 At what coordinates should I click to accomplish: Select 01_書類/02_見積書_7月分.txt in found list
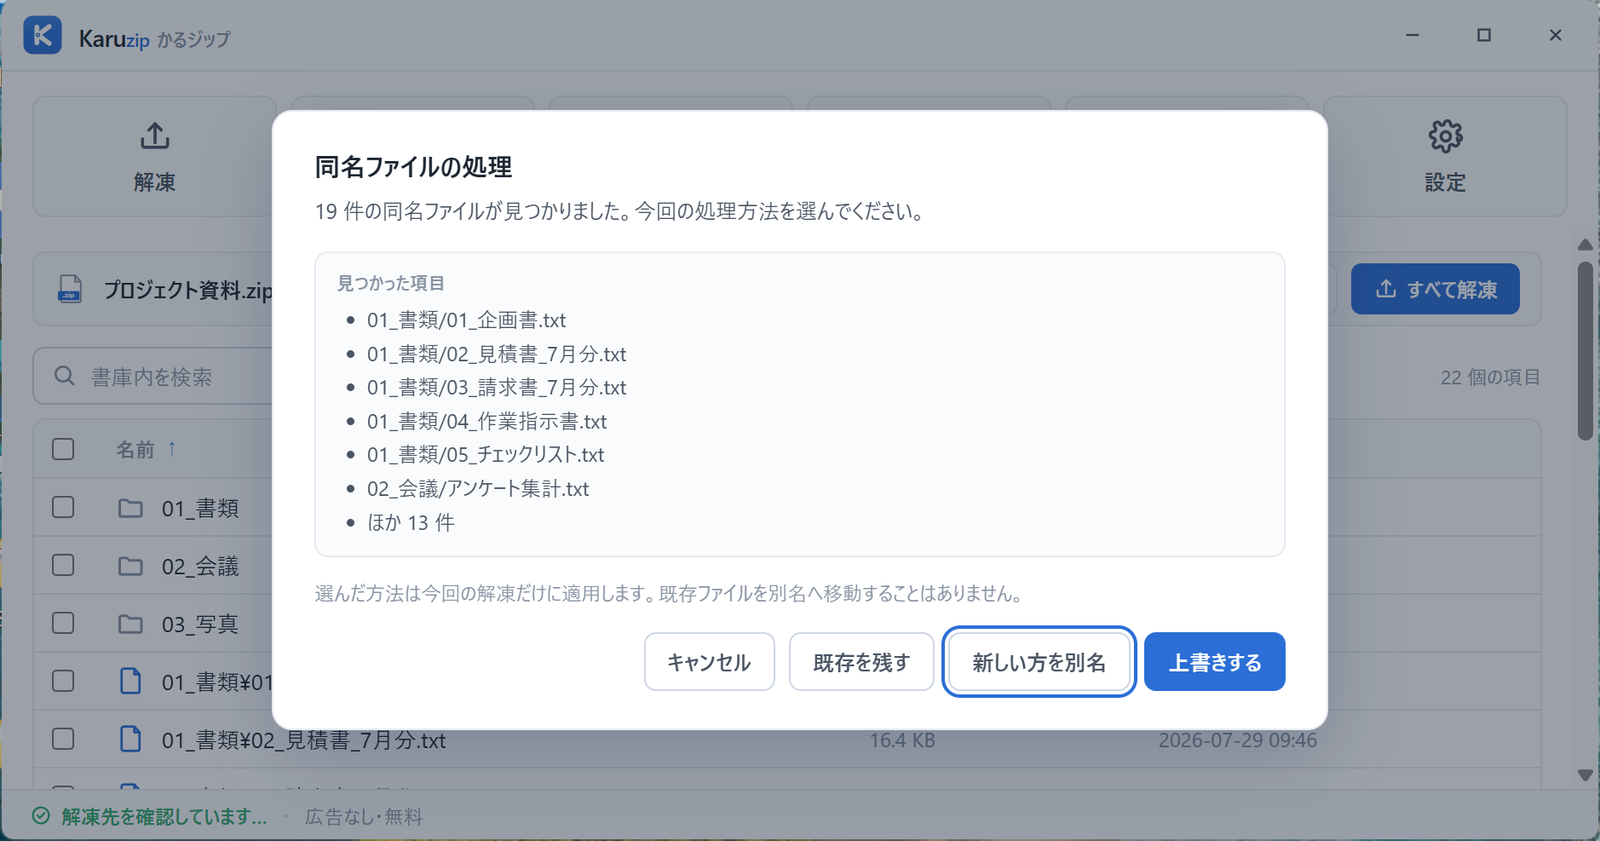(x=496, y=354)
